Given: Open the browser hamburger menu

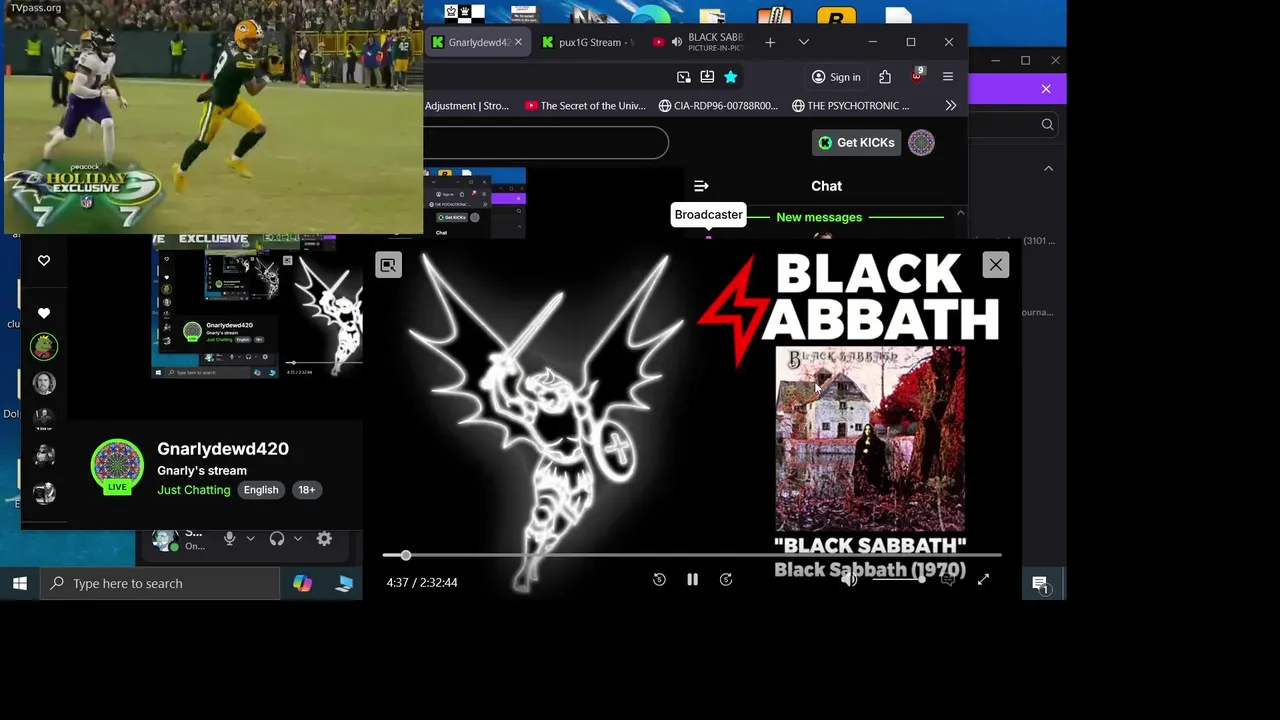Looking at the screenshot, I should coord(948,77).
